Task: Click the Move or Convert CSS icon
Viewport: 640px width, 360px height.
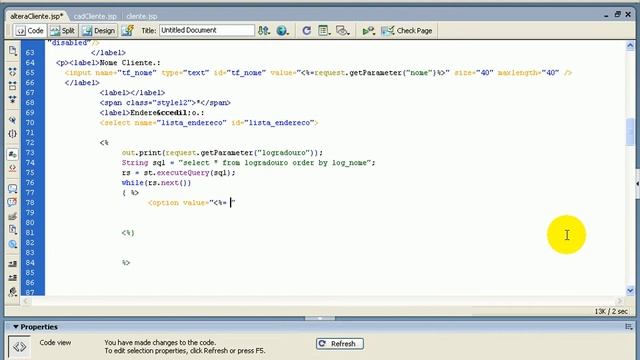Action: point(13,244)
